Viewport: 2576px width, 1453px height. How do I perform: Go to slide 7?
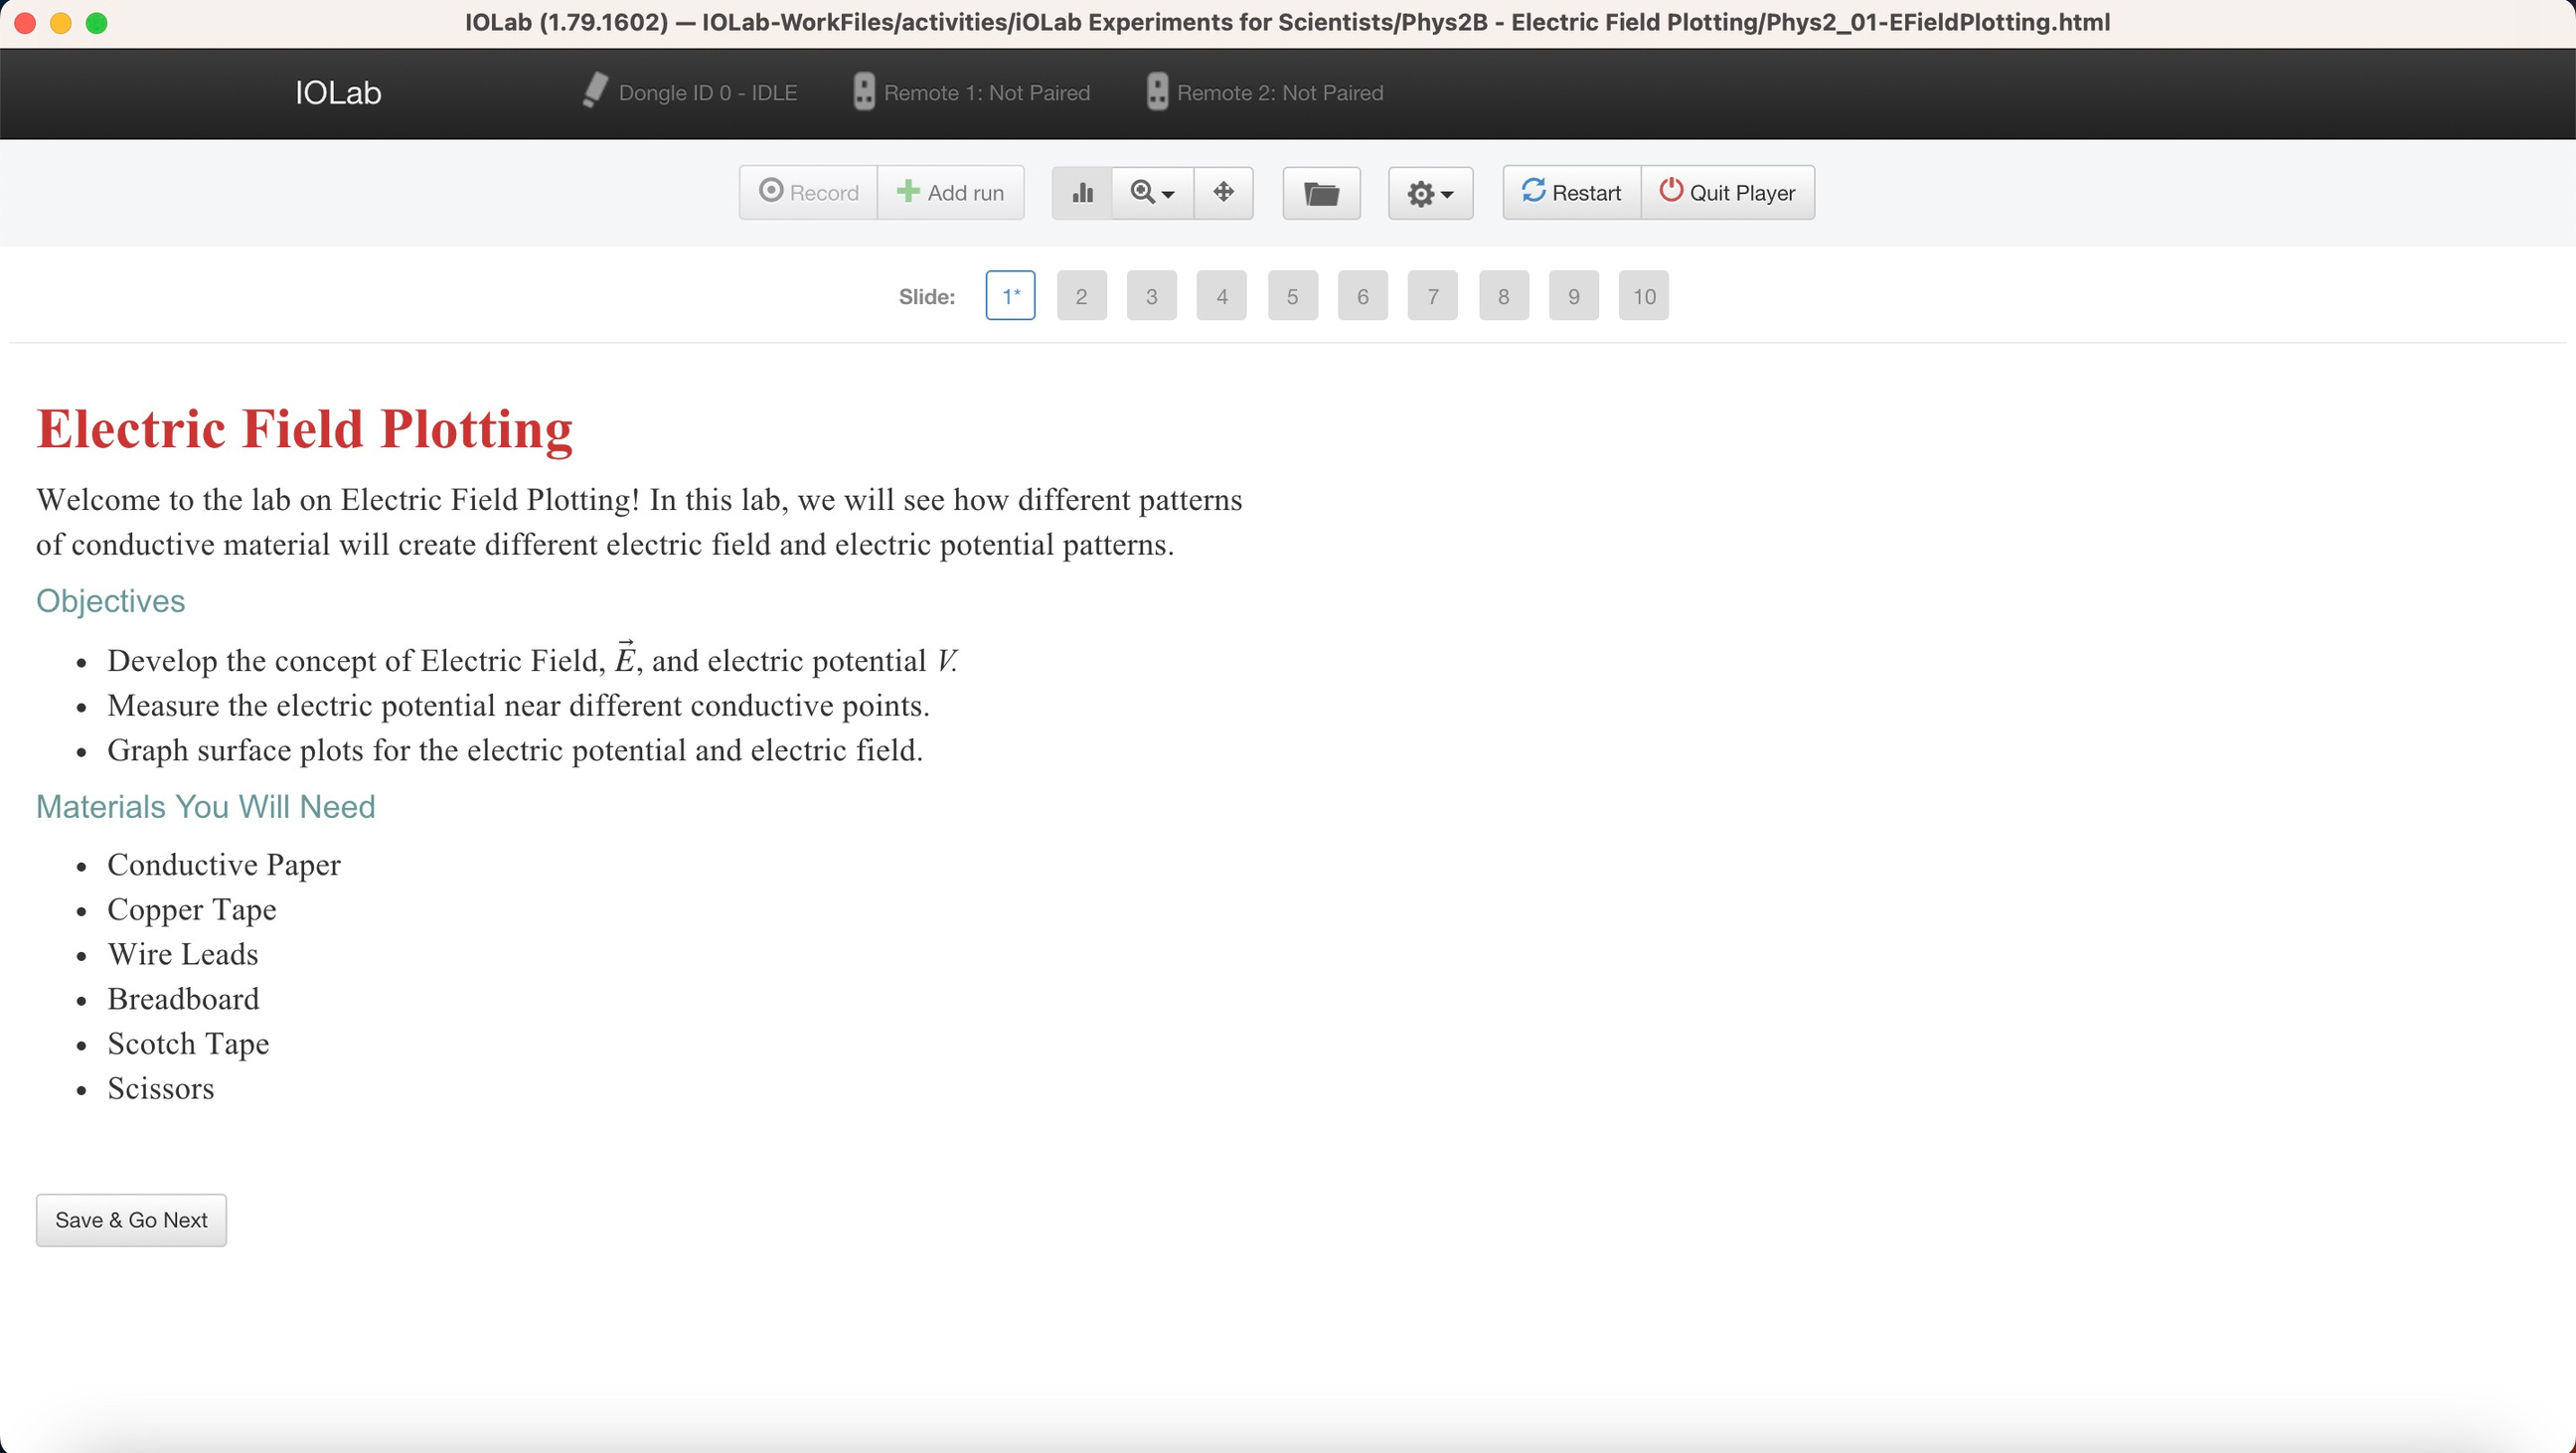(x=1433, y=296)
